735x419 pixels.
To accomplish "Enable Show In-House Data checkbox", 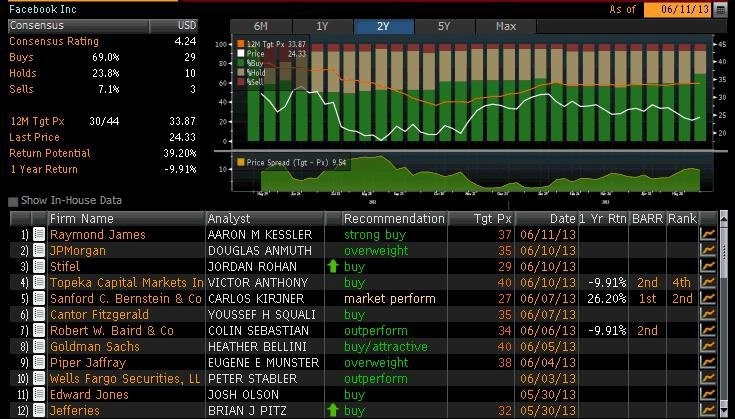I will 13,202.
